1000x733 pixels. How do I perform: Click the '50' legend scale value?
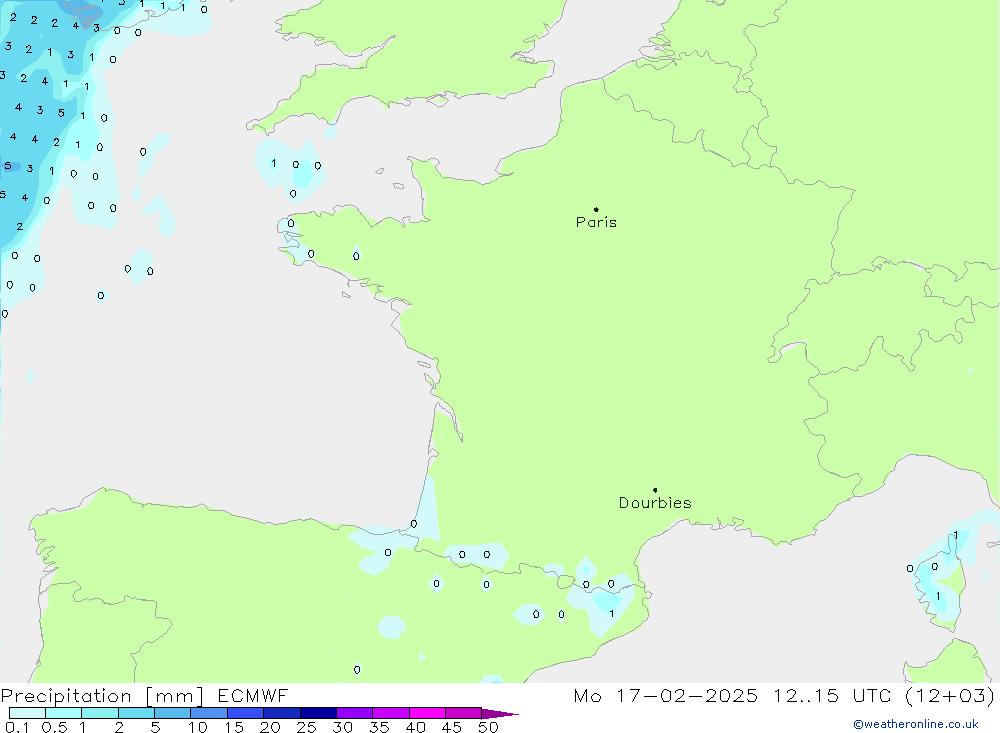(x=488, y=727)
